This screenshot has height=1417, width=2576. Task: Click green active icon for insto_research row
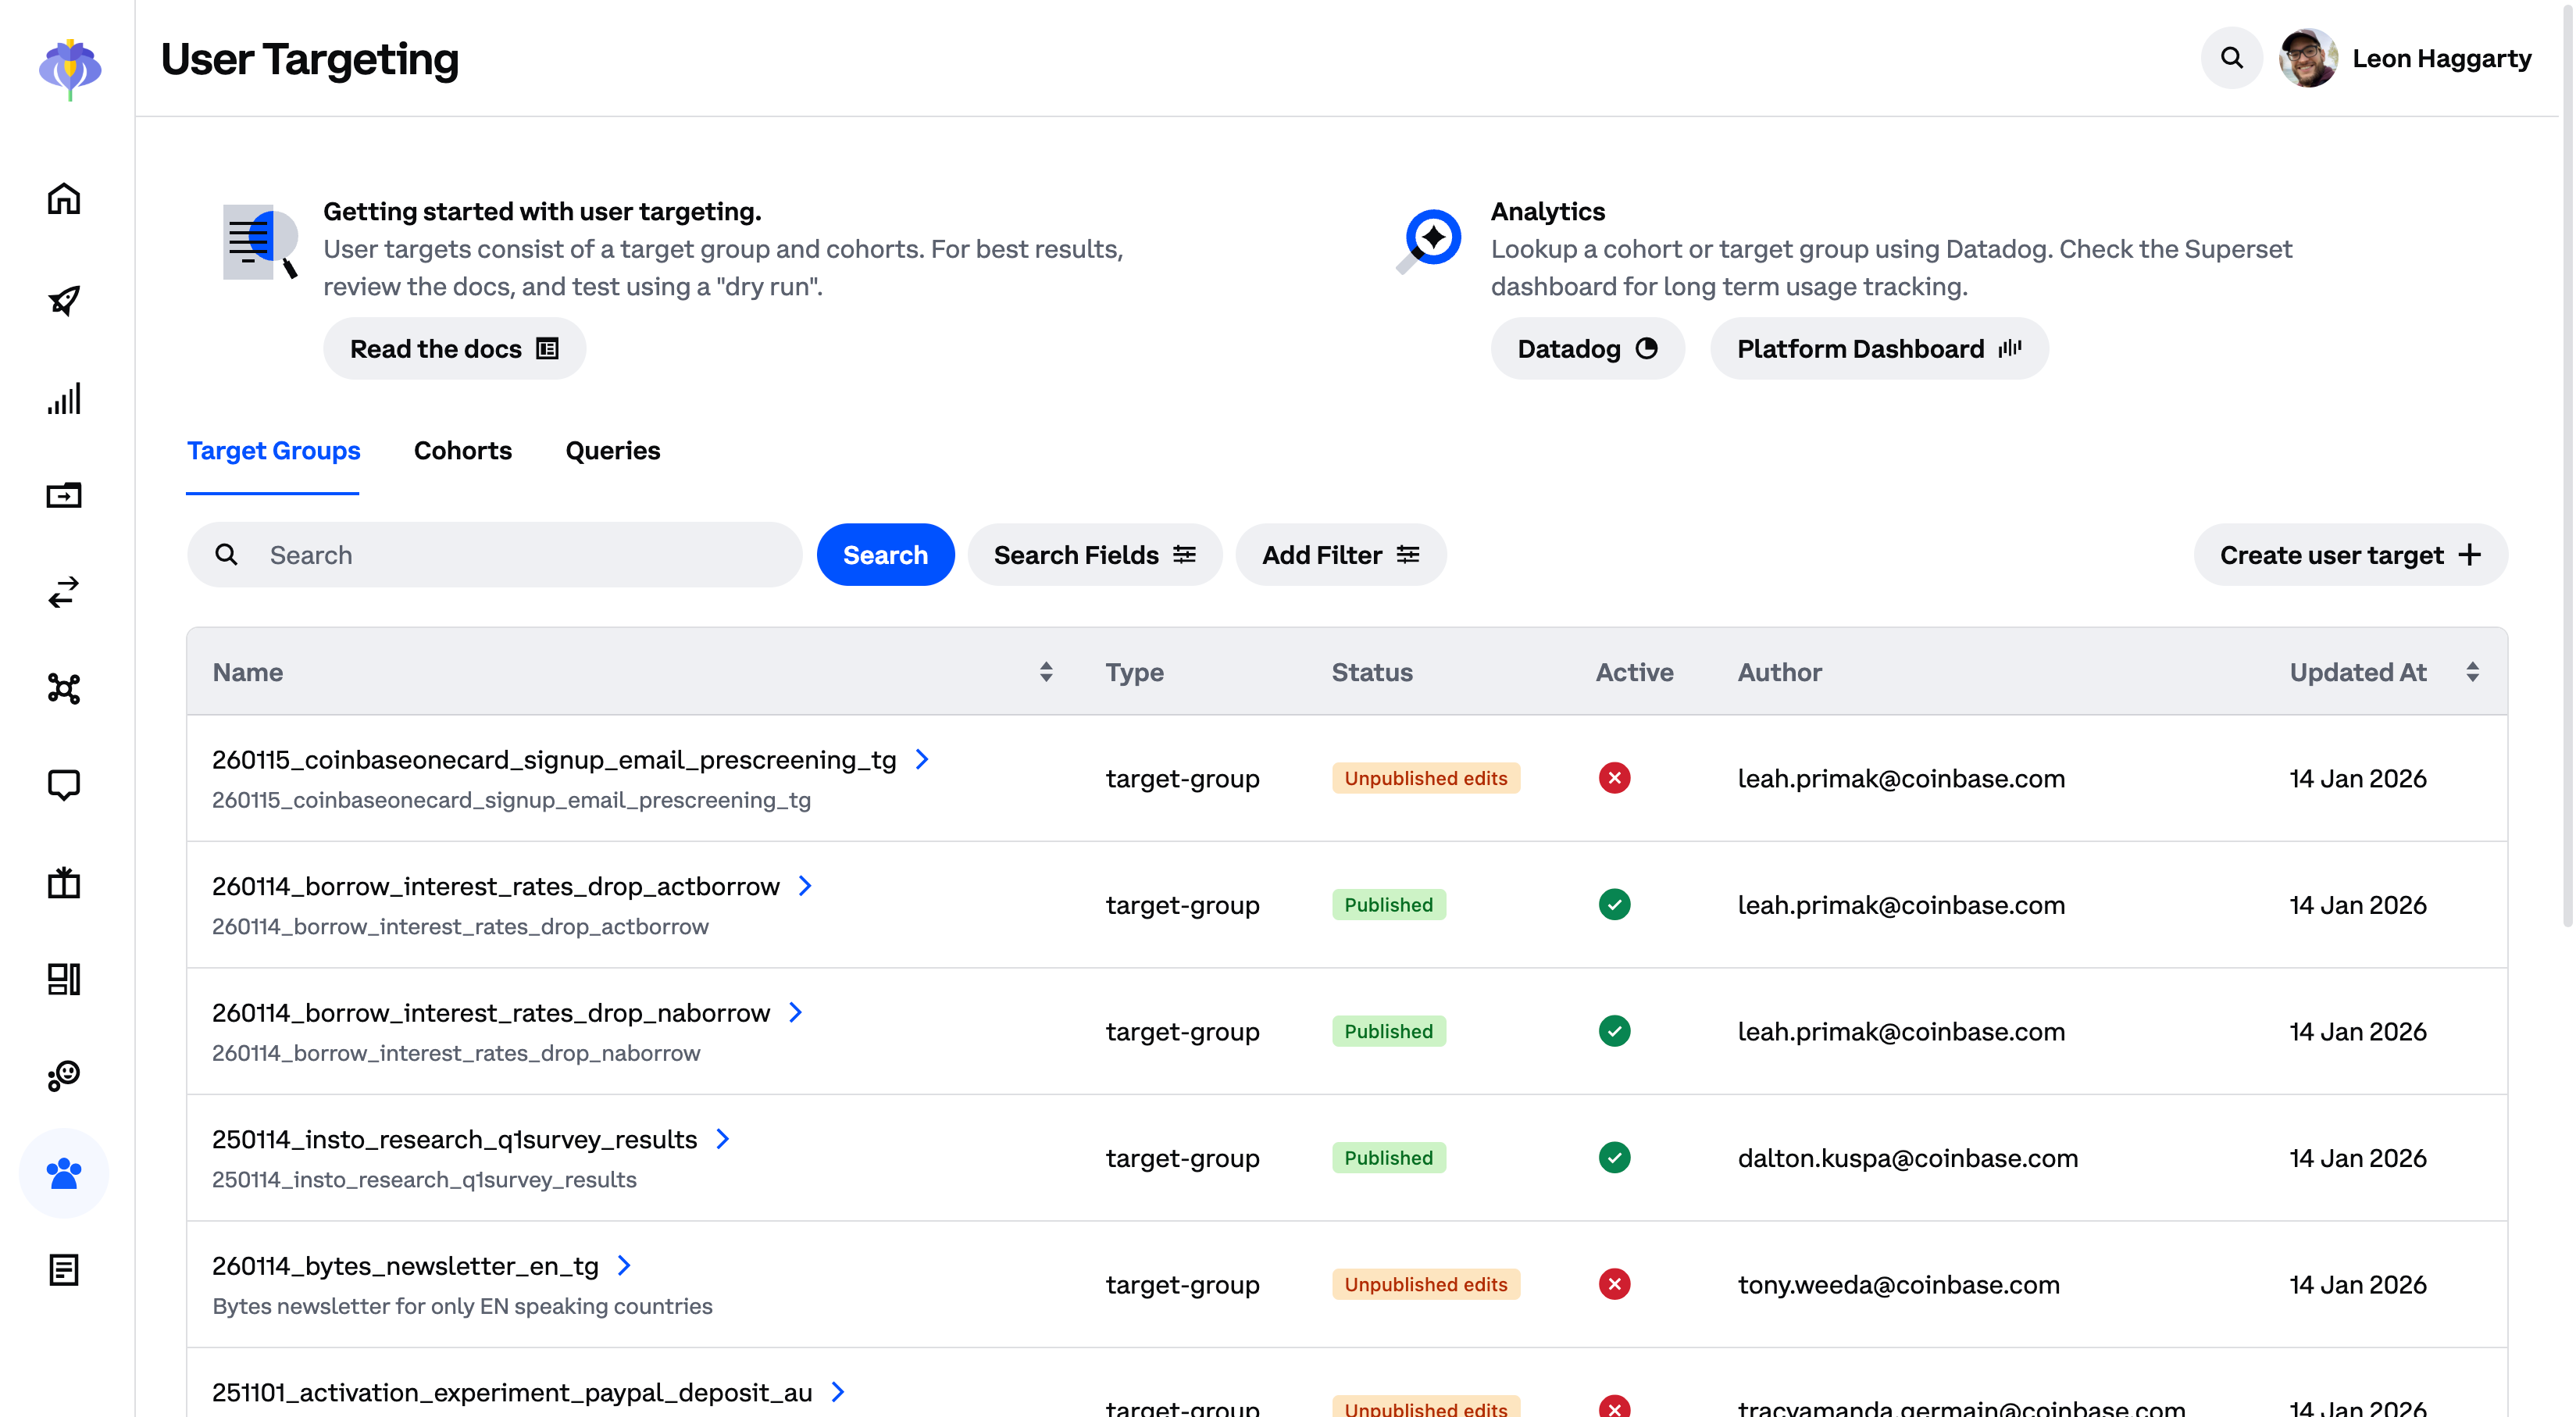tap(1614, 1157)
